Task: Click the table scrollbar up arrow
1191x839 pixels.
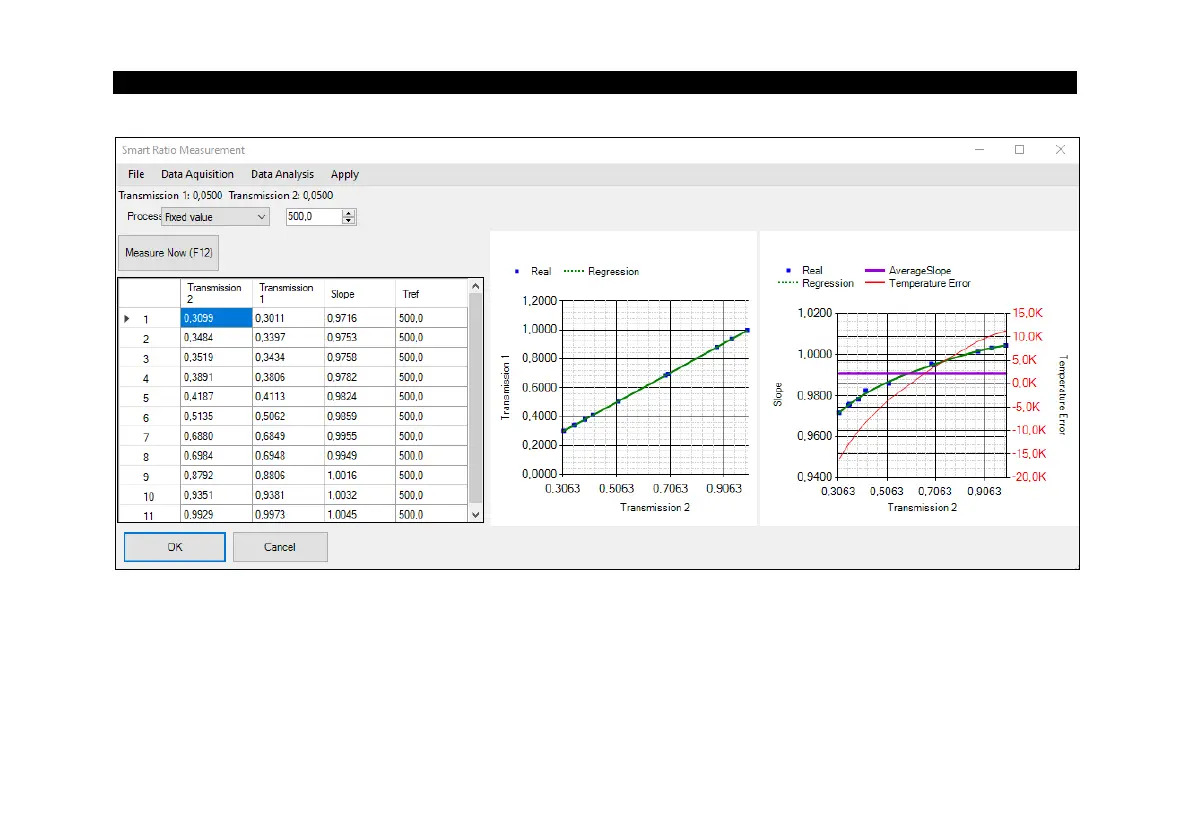Action: pos(475,286)
